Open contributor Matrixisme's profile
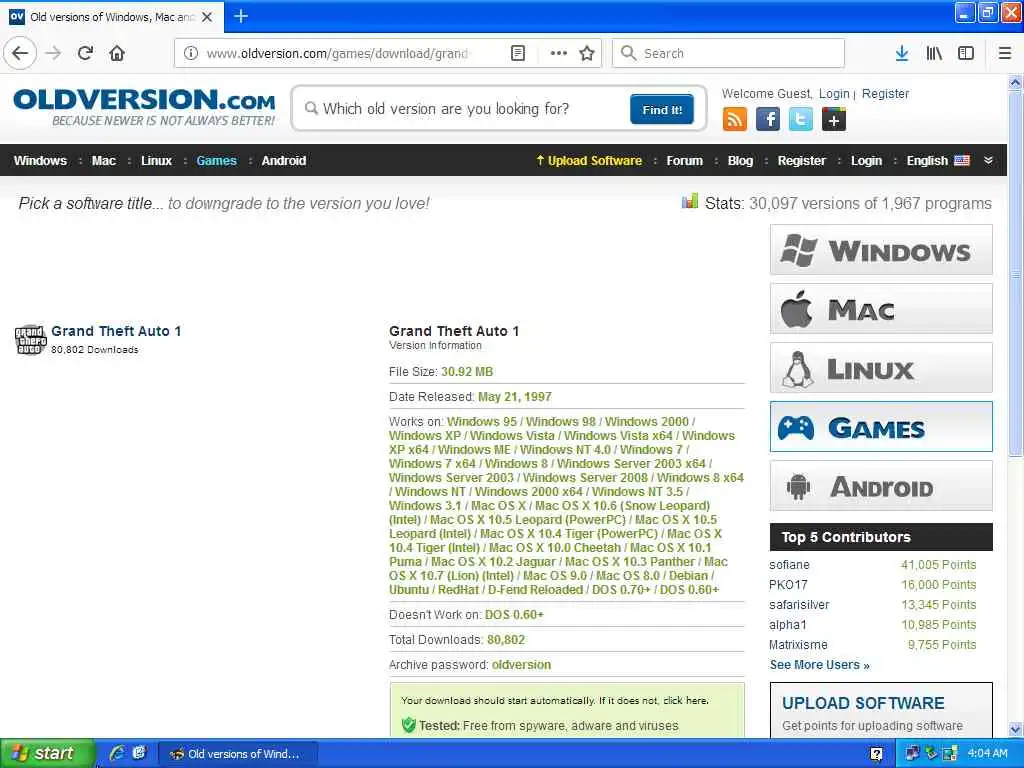This screenshot has height=768, width=1024. (x=798, y=645)
